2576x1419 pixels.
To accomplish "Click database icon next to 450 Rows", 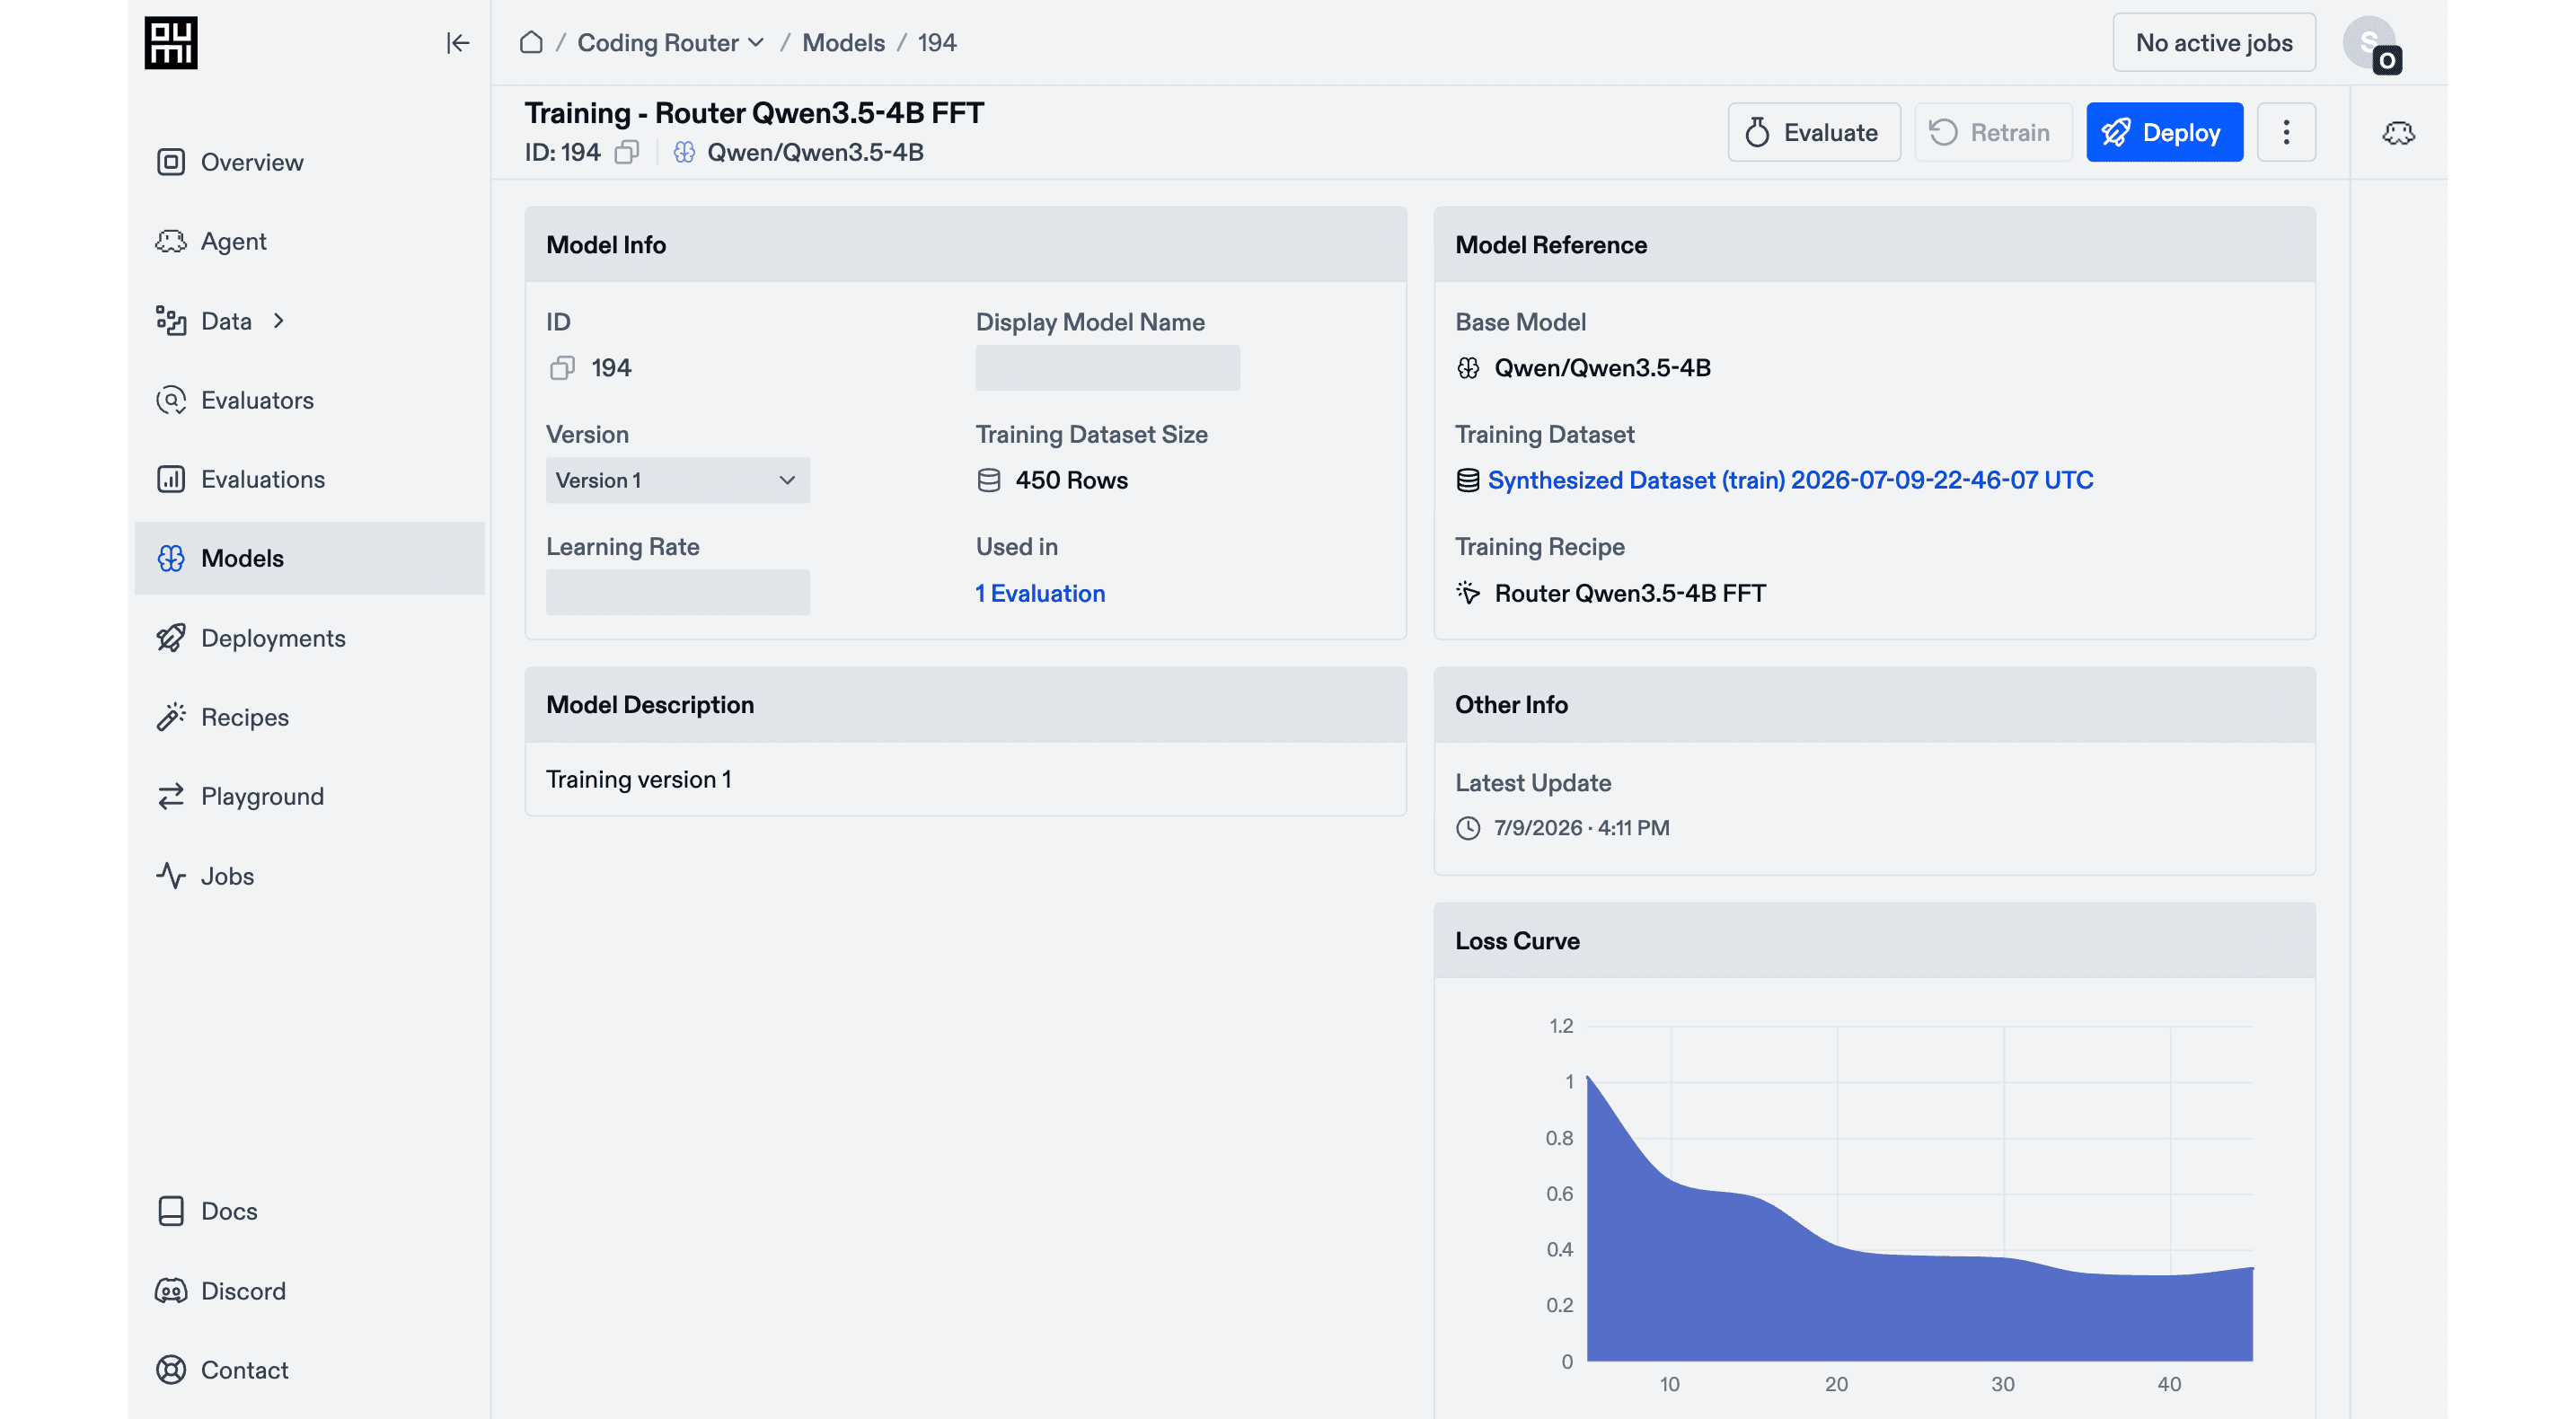I will (x=989, y=480).
